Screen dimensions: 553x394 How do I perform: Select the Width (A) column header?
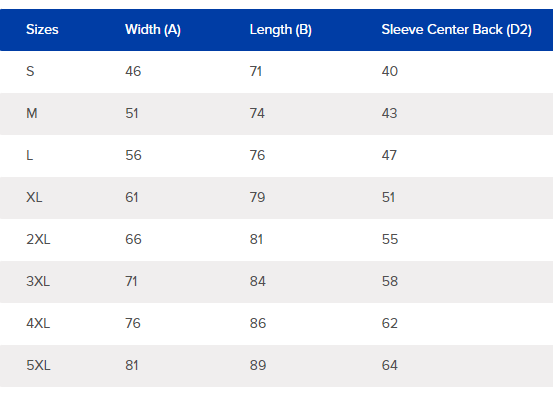[153, 30]
